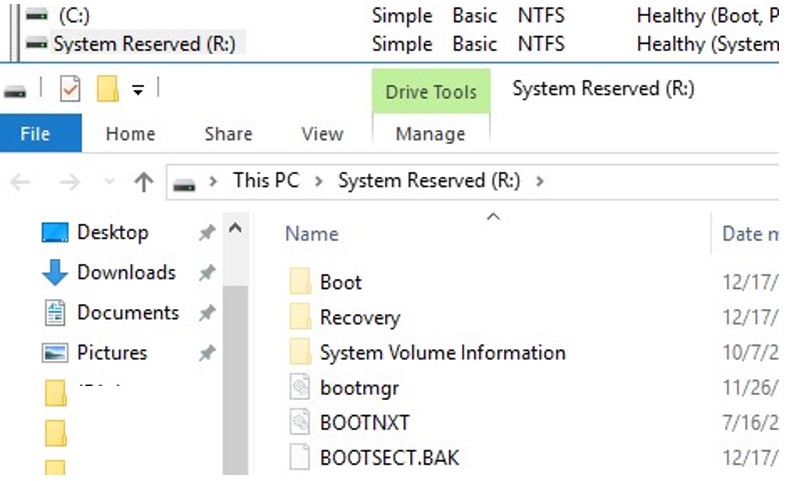Screen dimensions: 808x481
Task: Click This PC in the address bar
Action: [x=265, y=181]
